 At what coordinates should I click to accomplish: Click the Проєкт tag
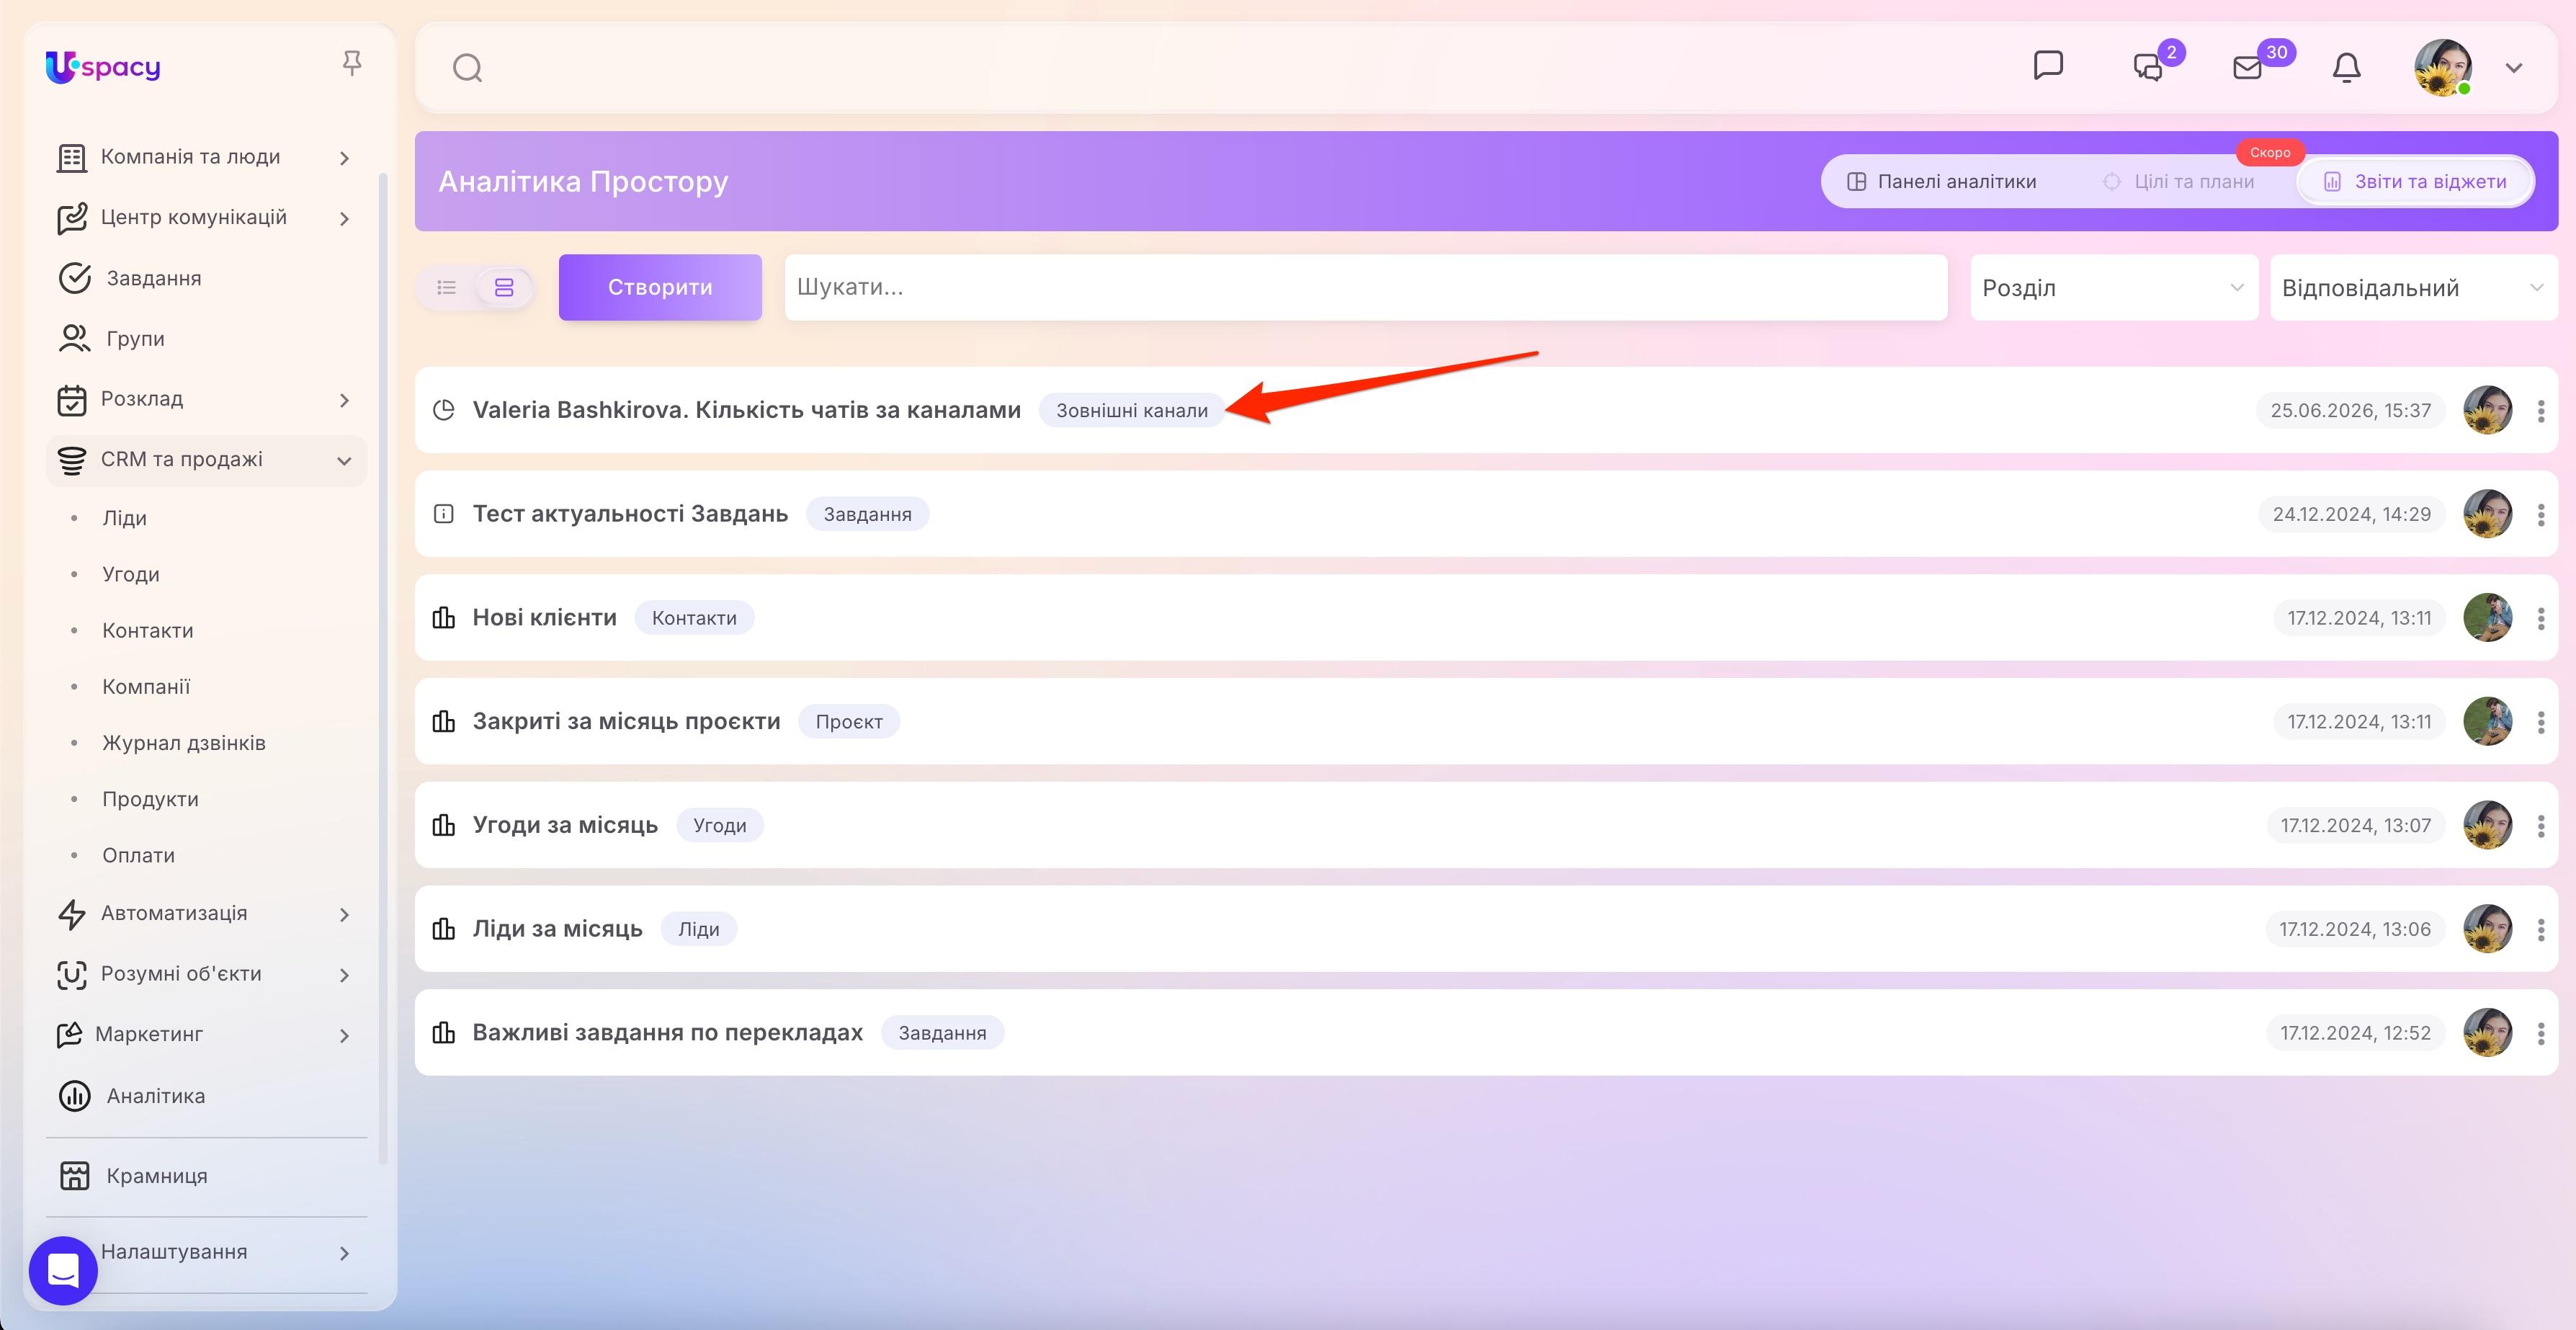(848, 722)
